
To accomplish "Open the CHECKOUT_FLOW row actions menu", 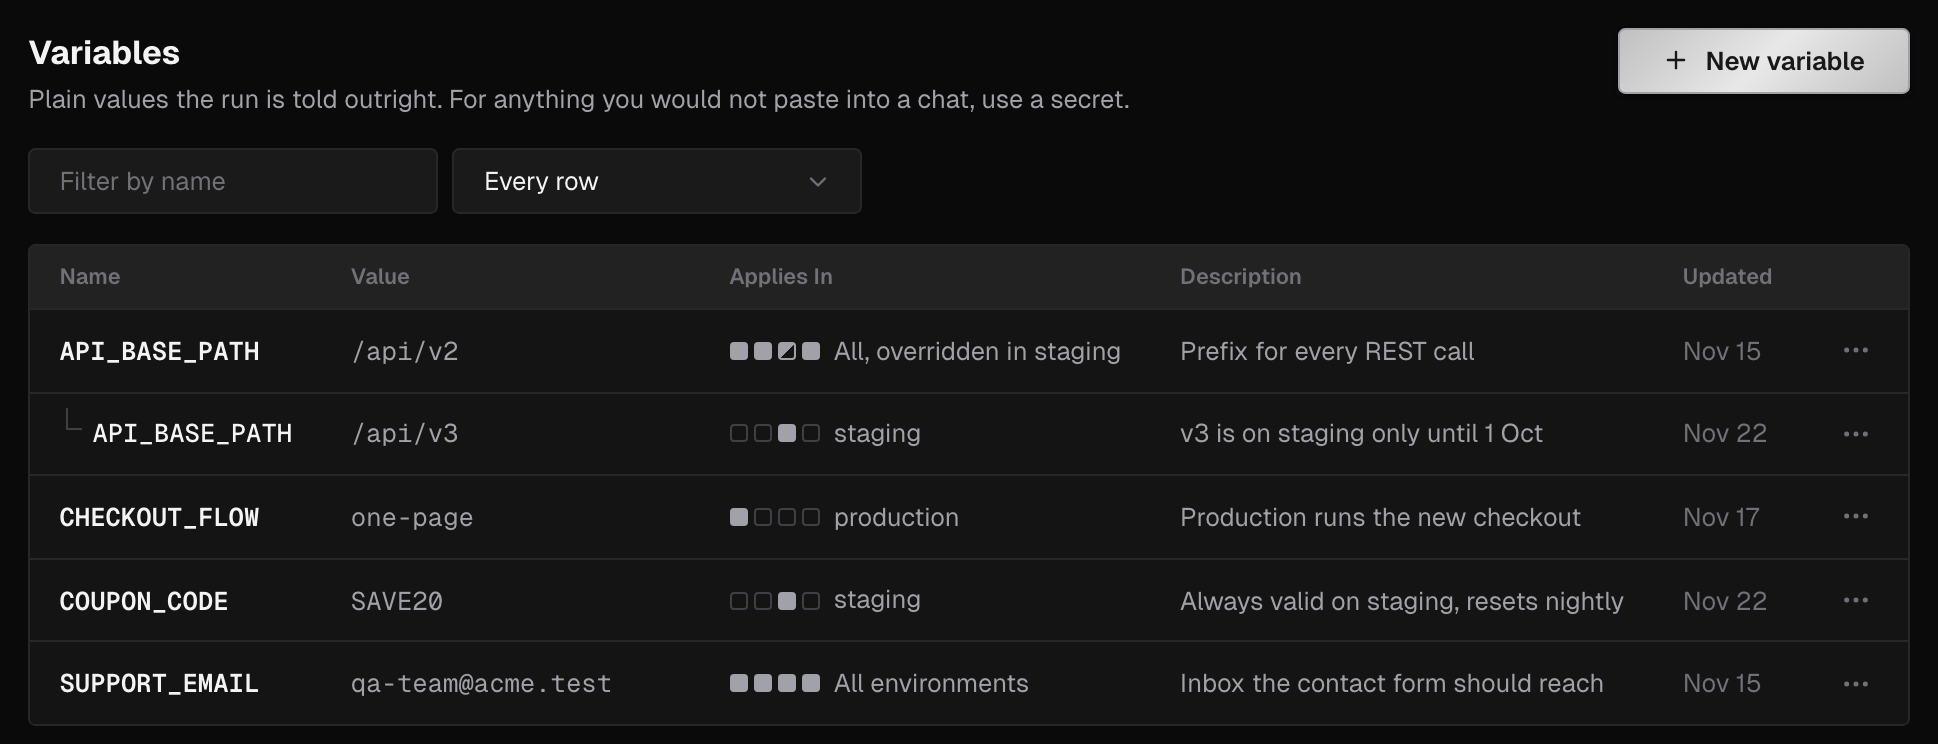I will click(x=1856, y=517).
